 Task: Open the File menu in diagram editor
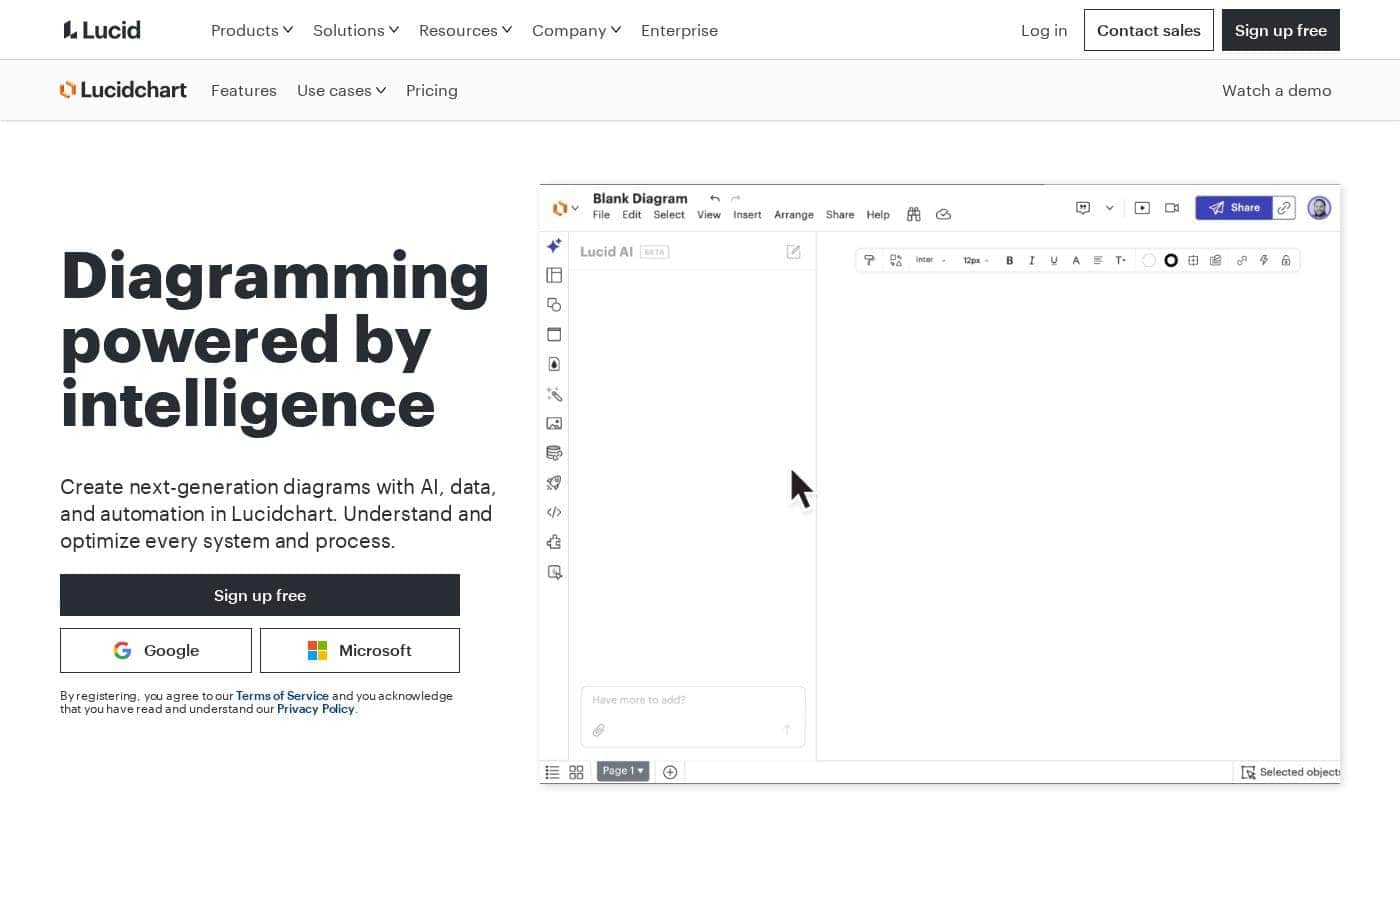point(601,215)
